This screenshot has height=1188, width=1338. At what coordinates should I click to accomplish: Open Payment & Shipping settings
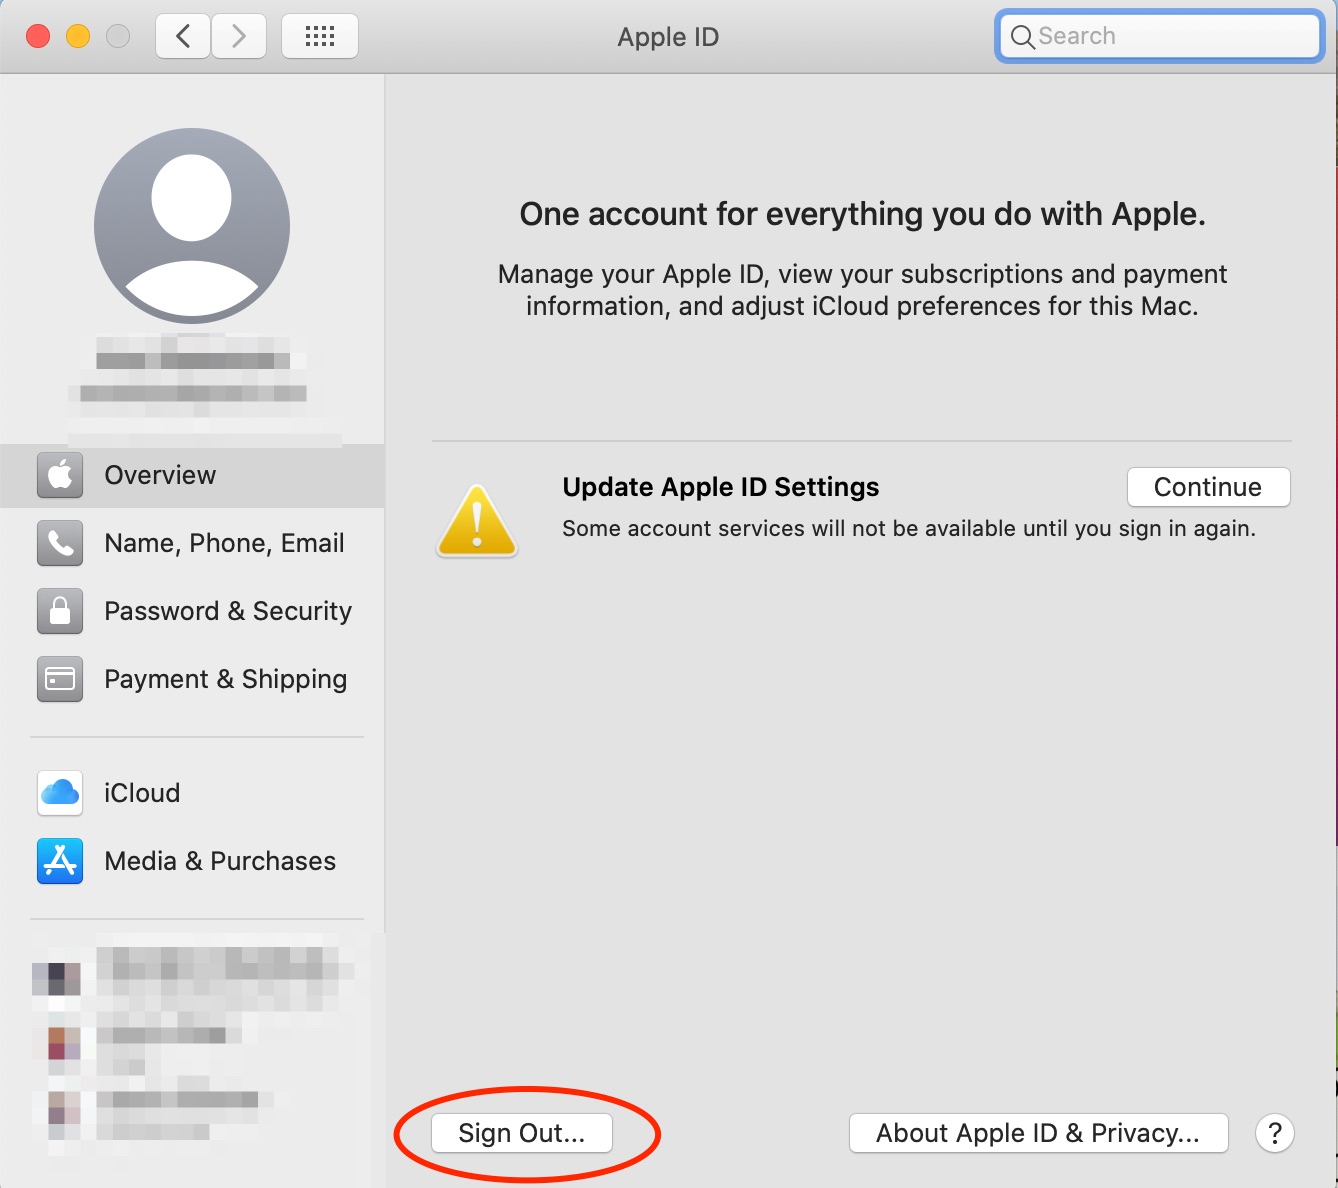click(192, 679)
